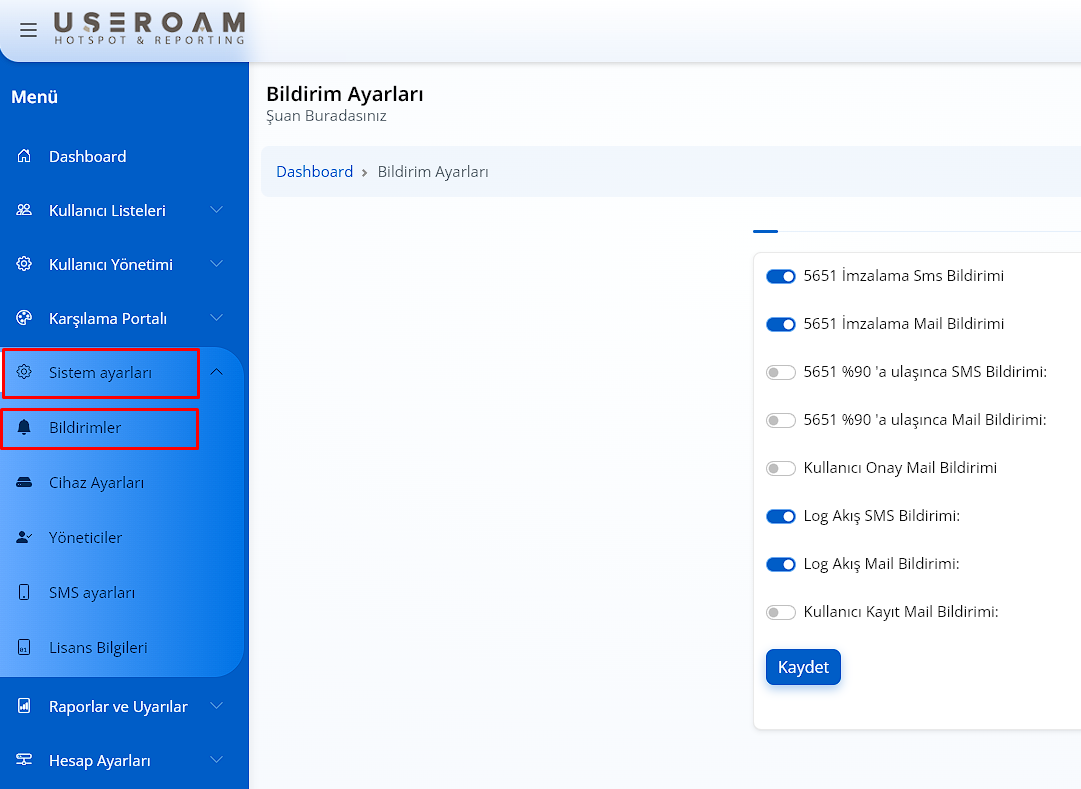Click the Dashboard home icon
Screen dimensions: 1081x789
25,156
